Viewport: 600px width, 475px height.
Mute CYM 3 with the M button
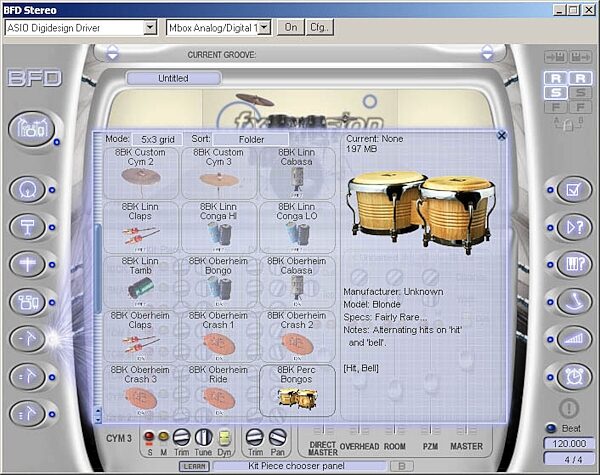(x=163, y=436)
